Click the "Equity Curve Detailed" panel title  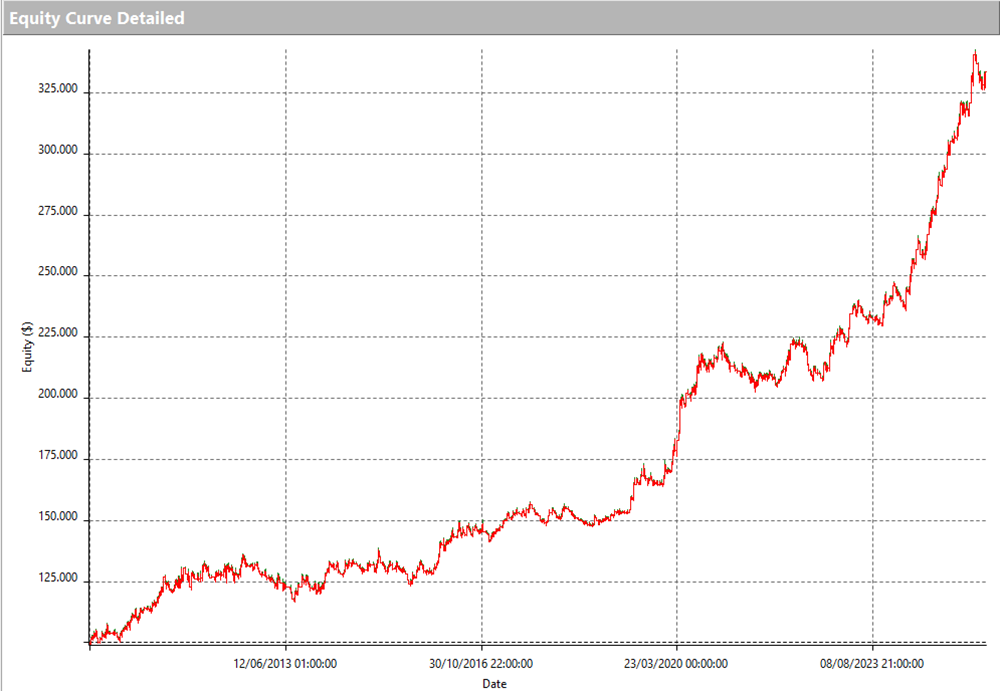pos(97,18)
